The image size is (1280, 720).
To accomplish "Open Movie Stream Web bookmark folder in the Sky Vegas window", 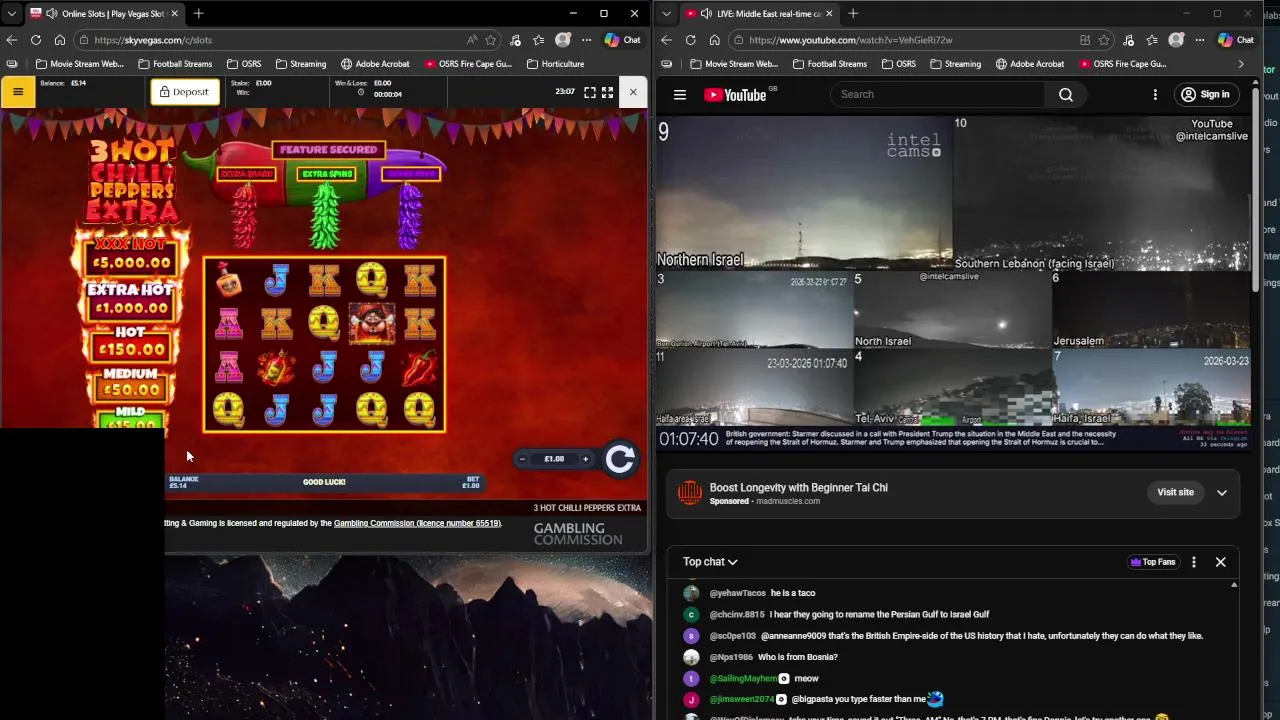I will [x=79, y=64].
